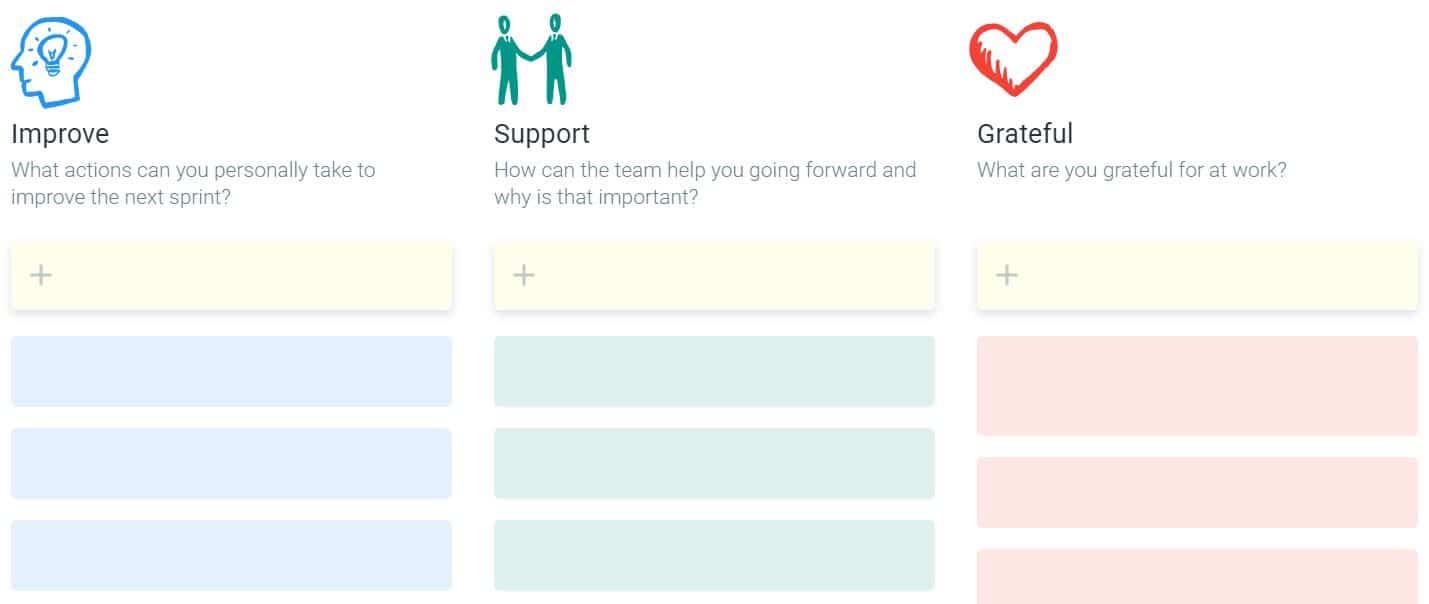Screen dimensions: 1429x604
Task: Open the second blue card in Improve column
Action: [x=231, y=463]
